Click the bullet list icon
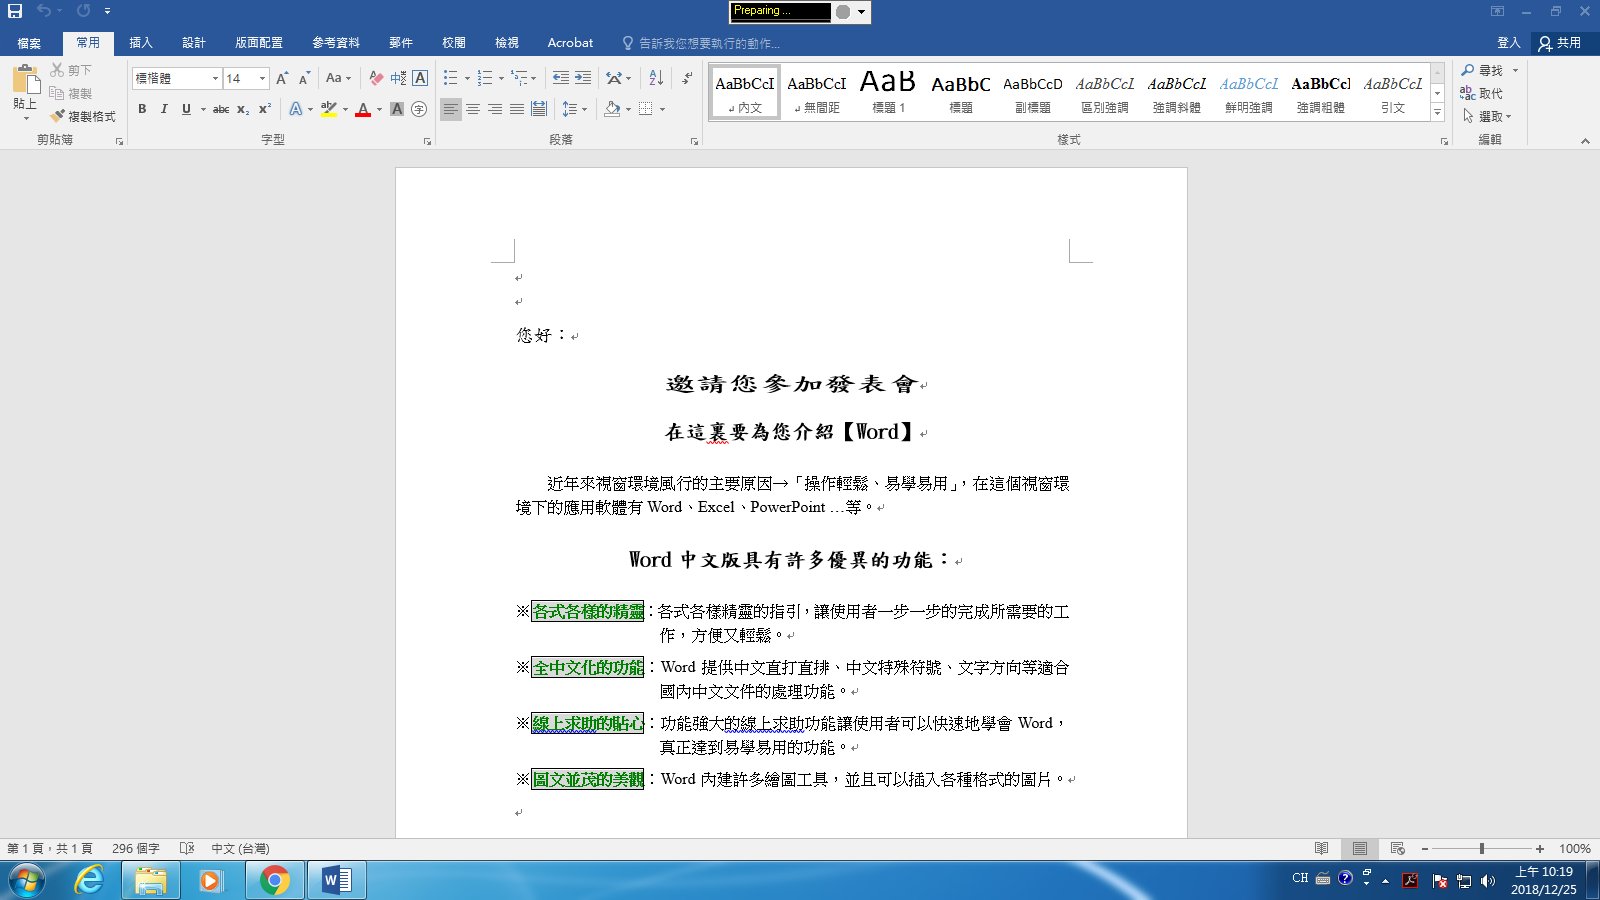 click(x=450, y=78)
